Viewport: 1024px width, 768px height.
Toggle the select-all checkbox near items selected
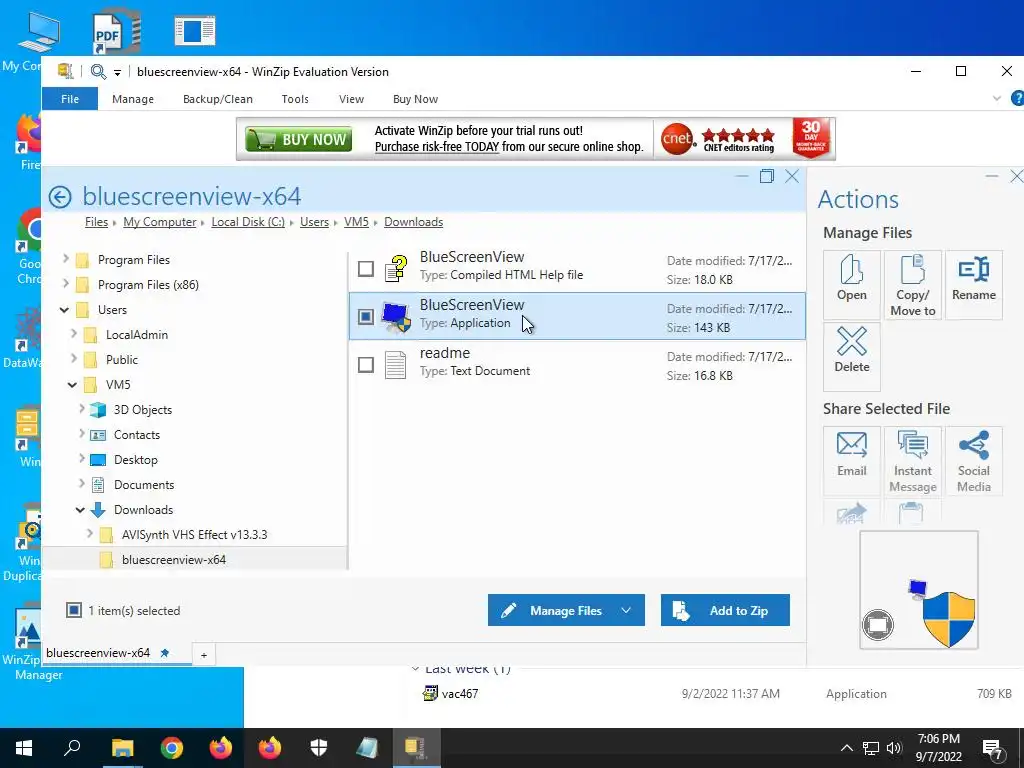coord(74,610)
